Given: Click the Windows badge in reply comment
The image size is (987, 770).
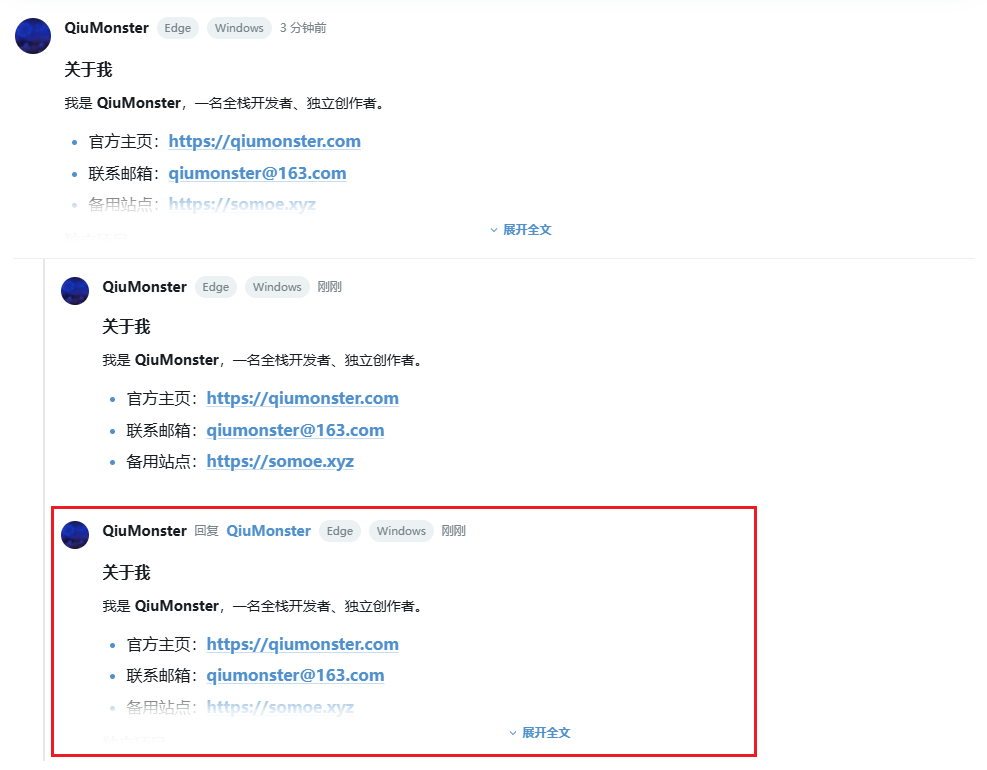Looking at the screenshot, I should click(401, 531).
